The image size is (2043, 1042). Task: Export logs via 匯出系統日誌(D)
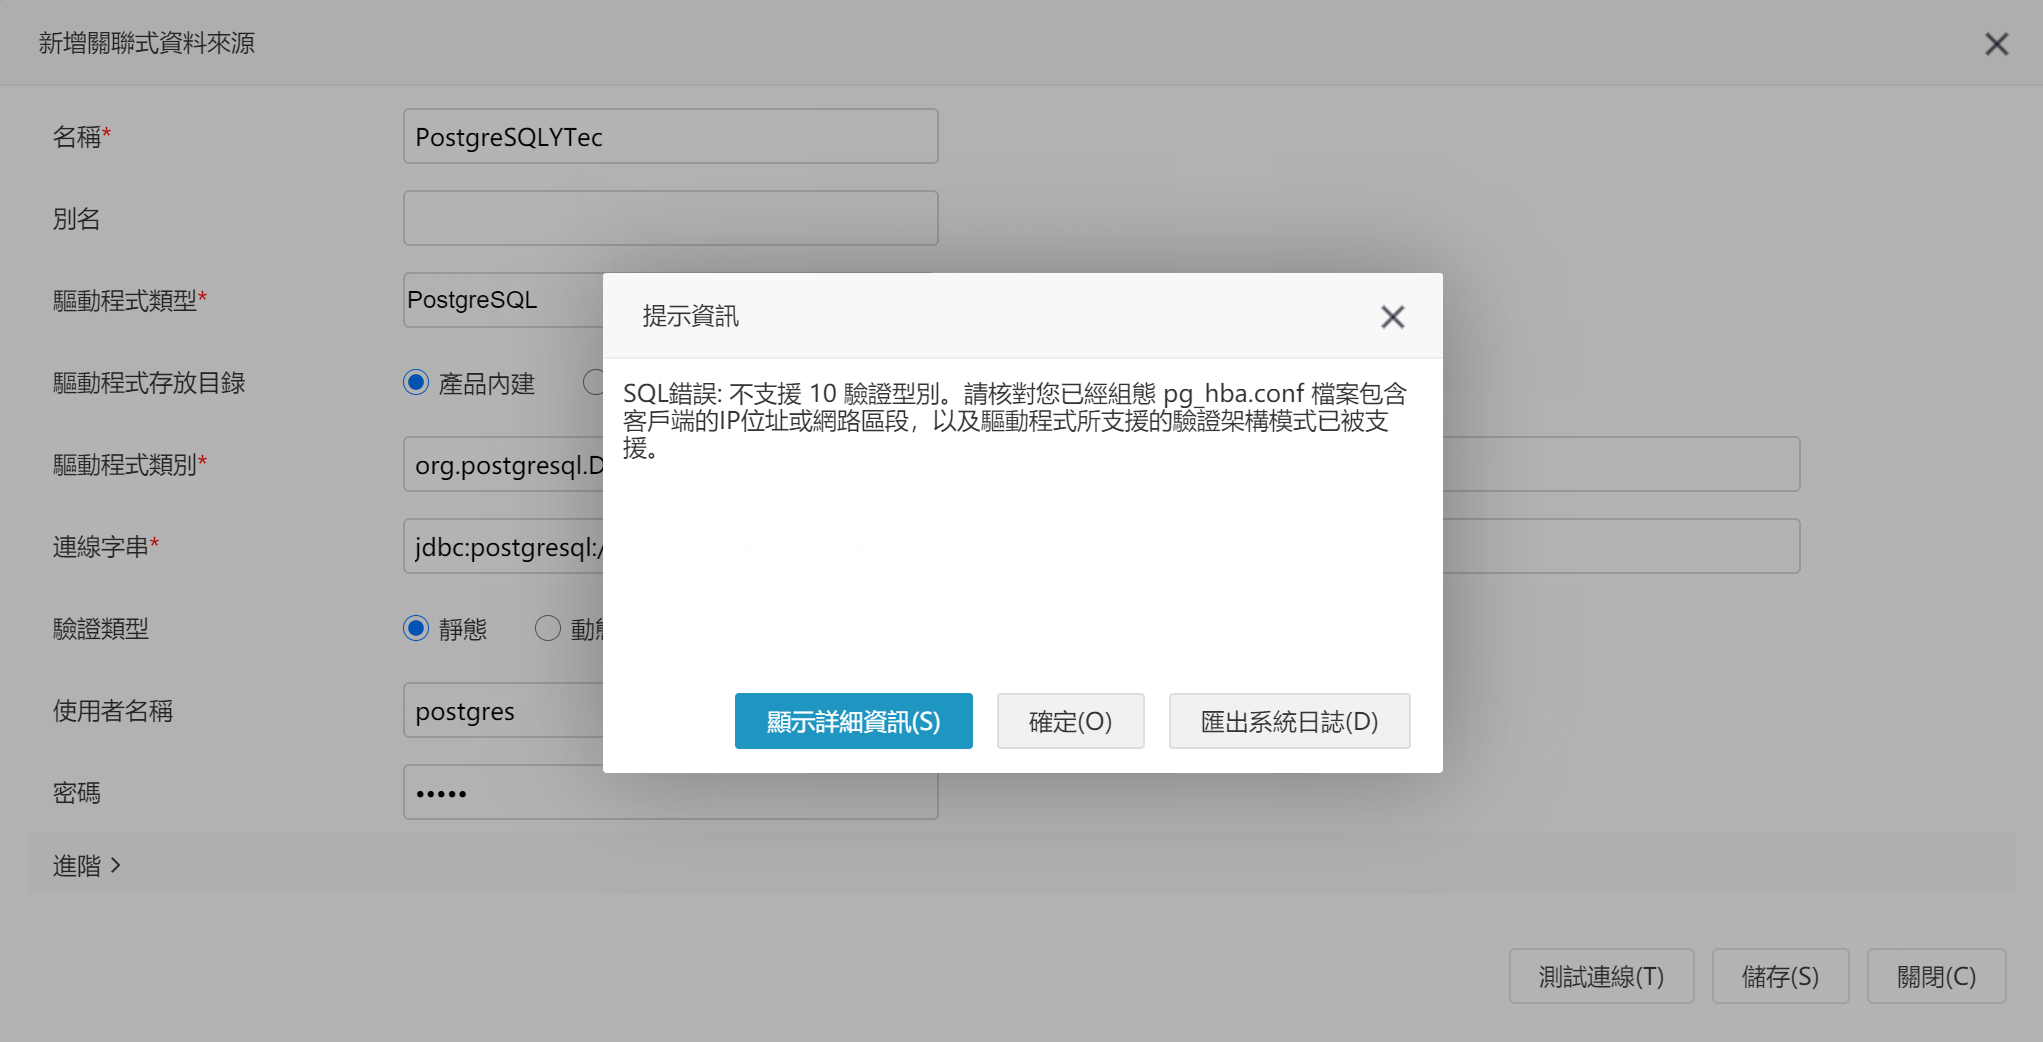(1289, 721)
